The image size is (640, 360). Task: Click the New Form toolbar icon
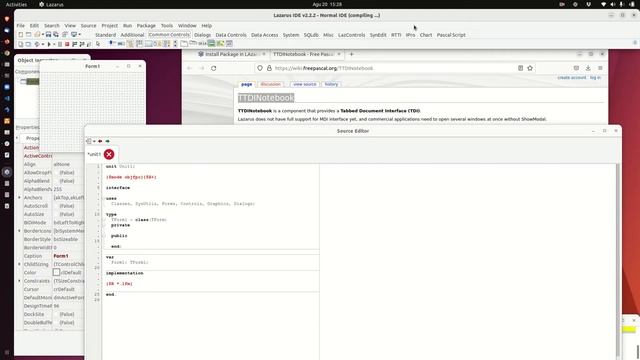[x=28, y=35]
